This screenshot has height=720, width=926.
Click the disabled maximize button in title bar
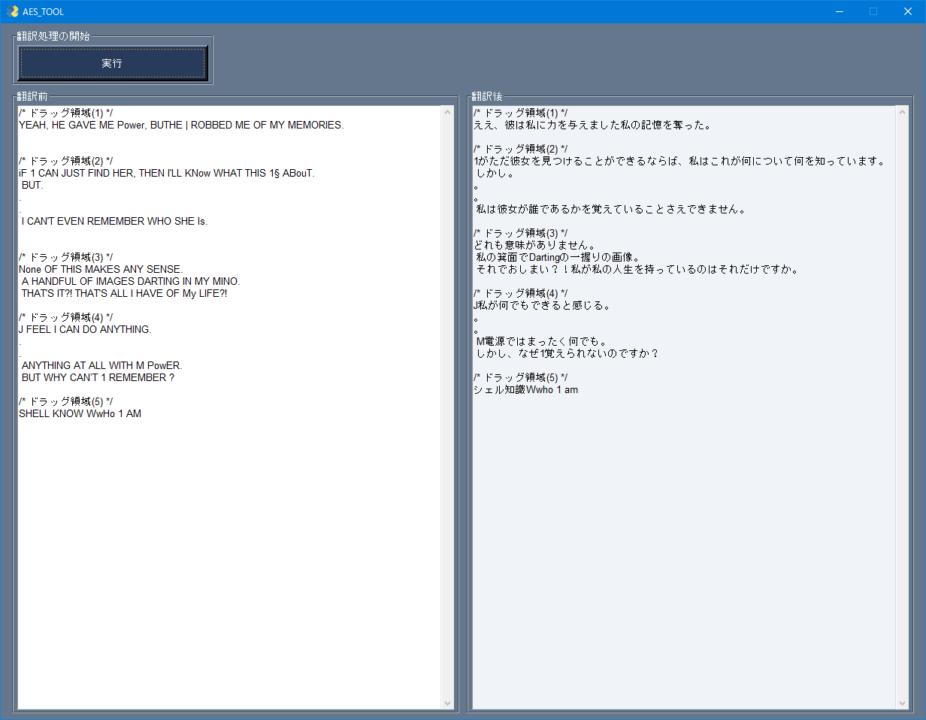(x=873, y=11)
